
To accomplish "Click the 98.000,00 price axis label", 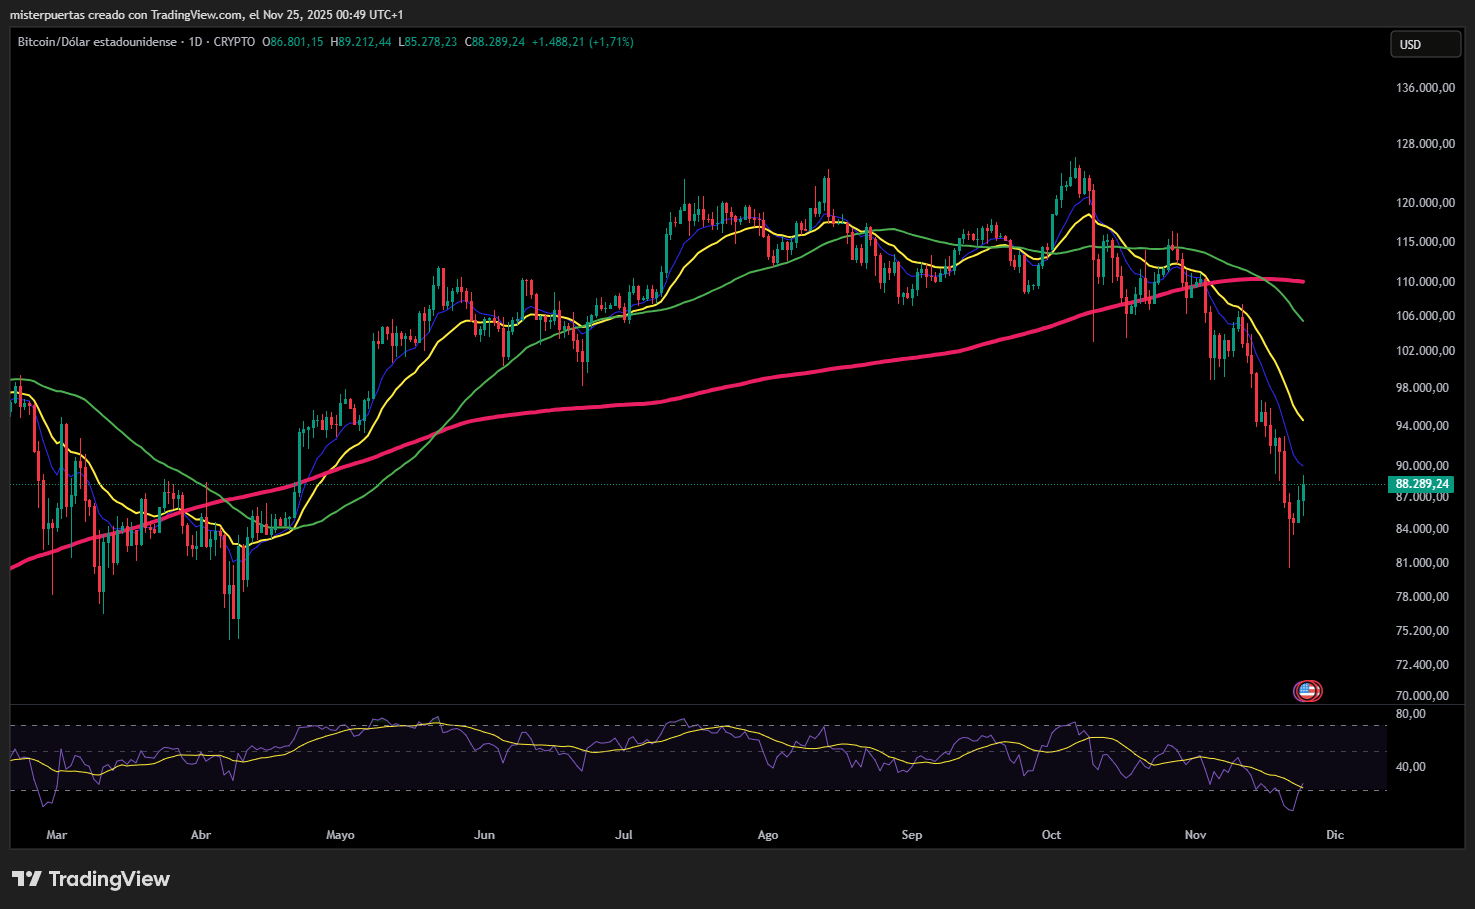I will coord(1422,388).
